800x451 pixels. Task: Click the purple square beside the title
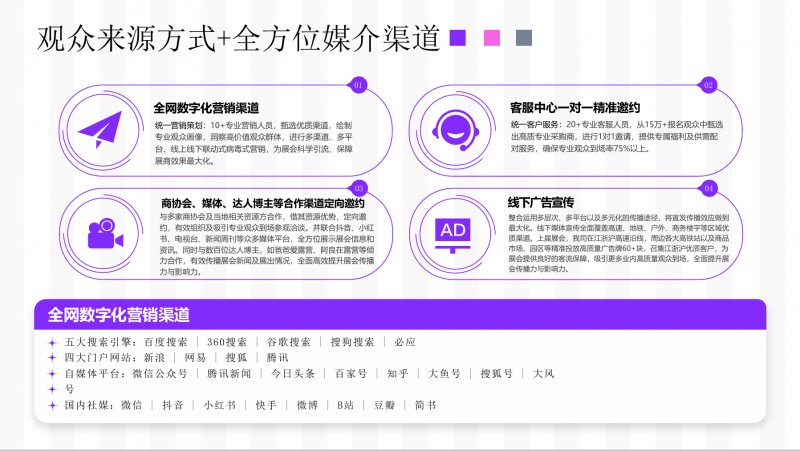[458, 38]
